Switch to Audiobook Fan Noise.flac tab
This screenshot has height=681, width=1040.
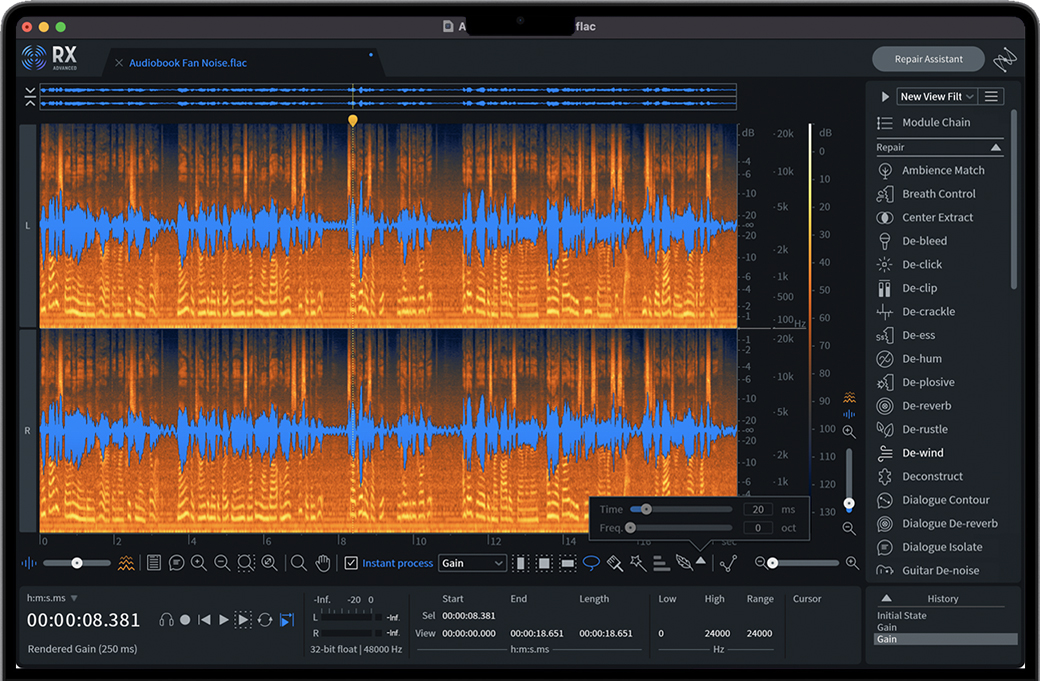click(x=188, y=63)
